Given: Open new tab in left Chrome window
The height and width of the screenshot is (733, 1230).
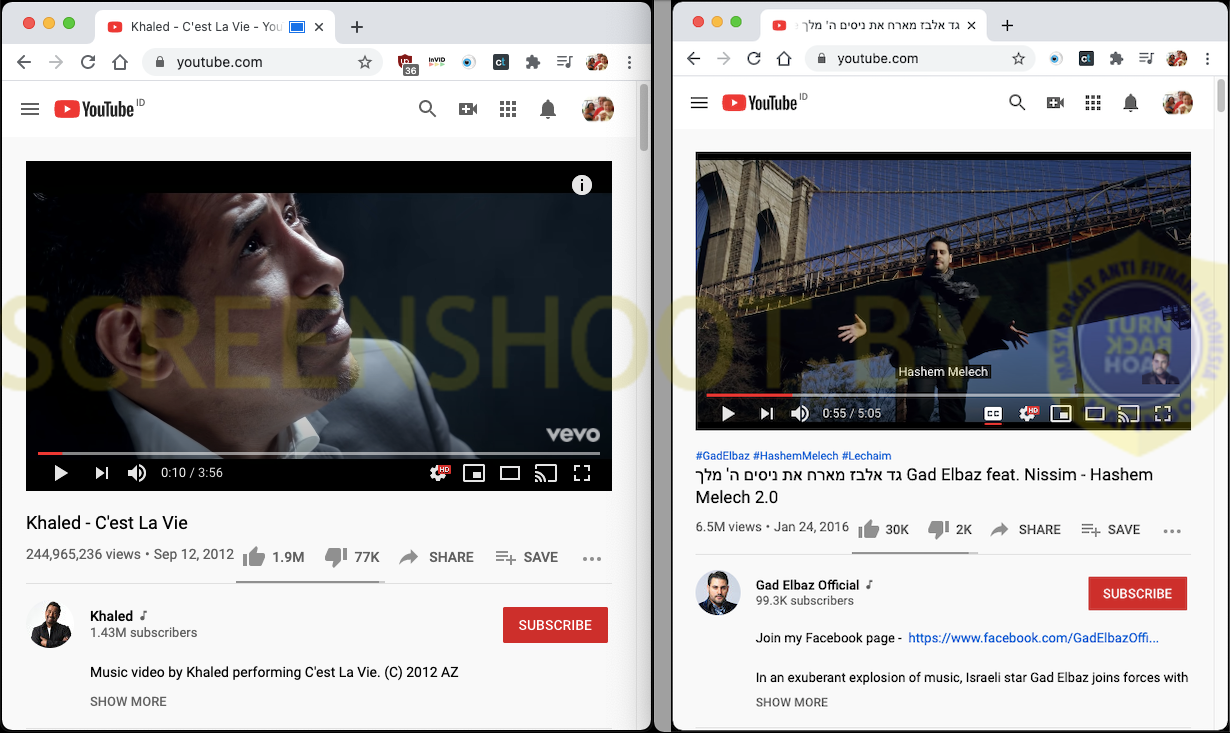Looking at the screenshot, I should [x=357, y=27].
